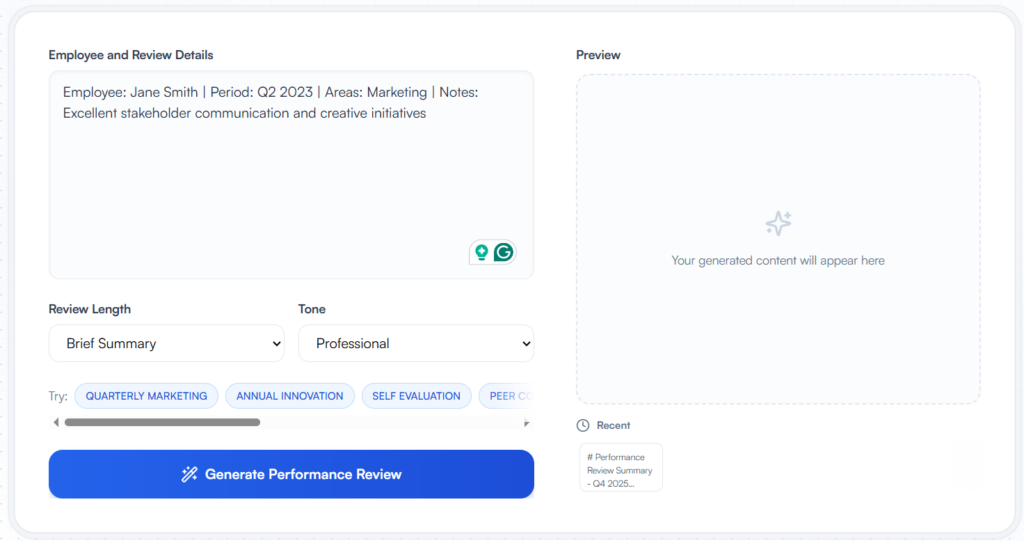1024x541 pixels.
Task: Choose the SELF EVALUATION preset chip
Action: pyautogui.click(x=417, y=396)
